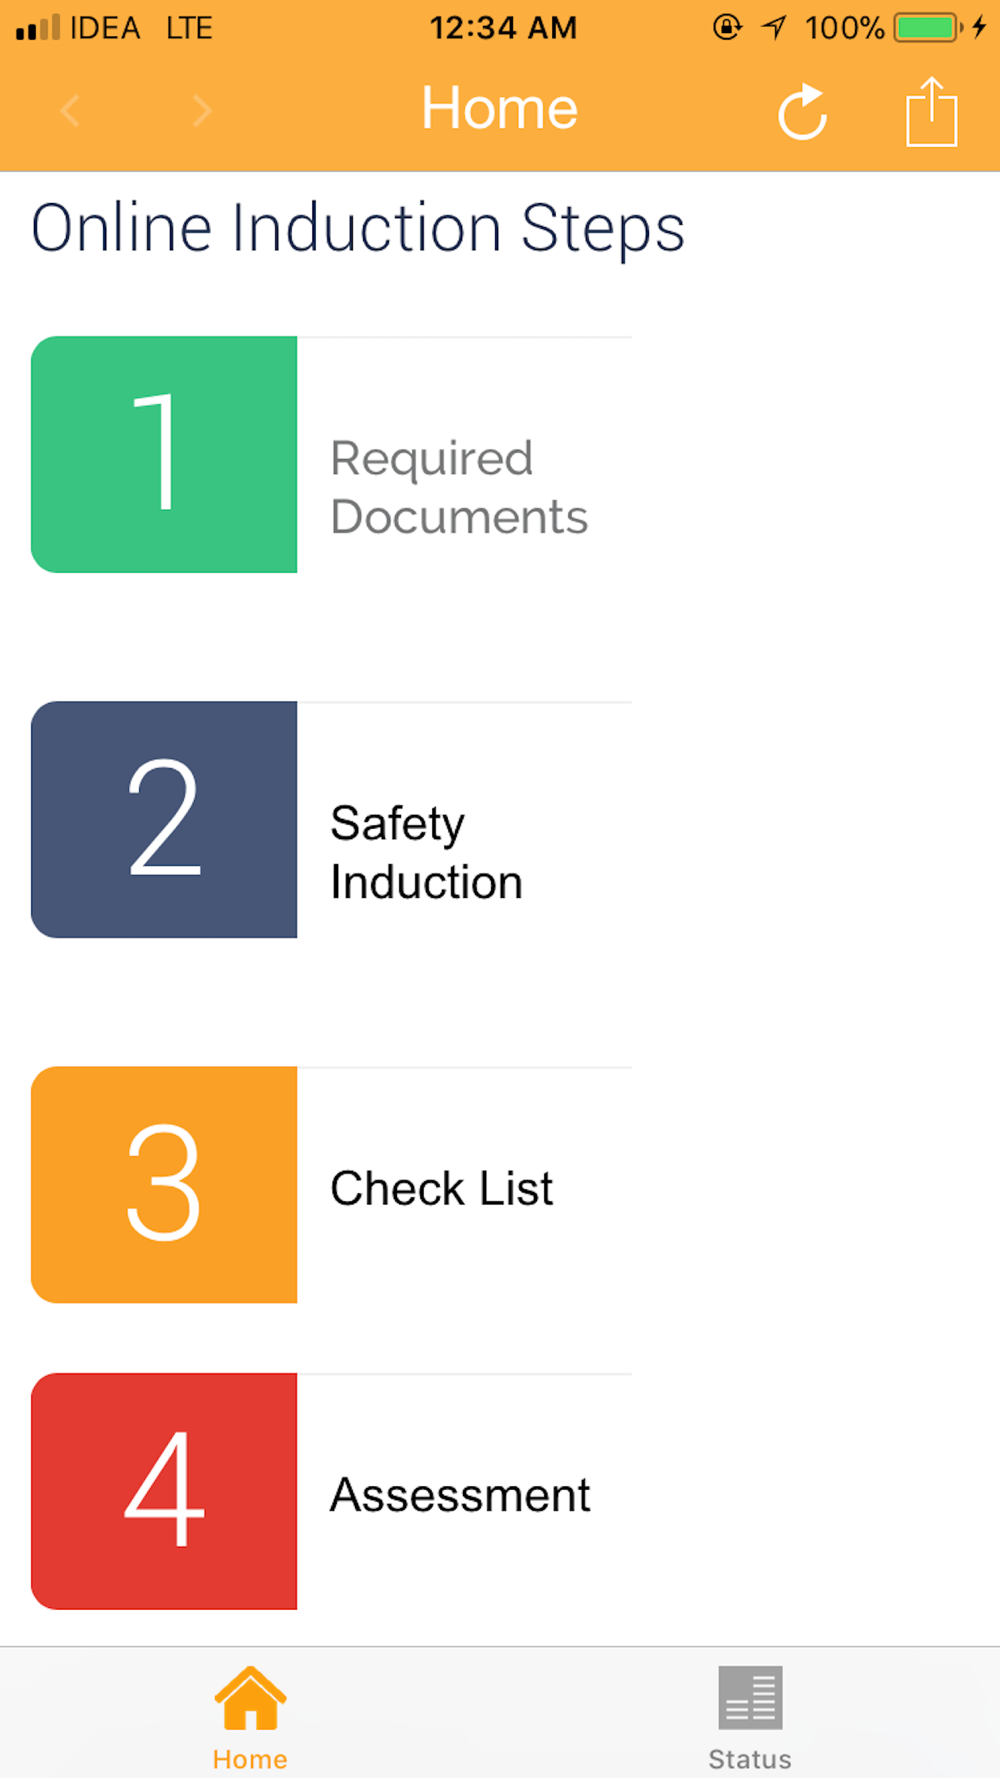This screenshot has height=1778, width=1000.
Task: Select the Status list icon
Action: pos(750,1697)
